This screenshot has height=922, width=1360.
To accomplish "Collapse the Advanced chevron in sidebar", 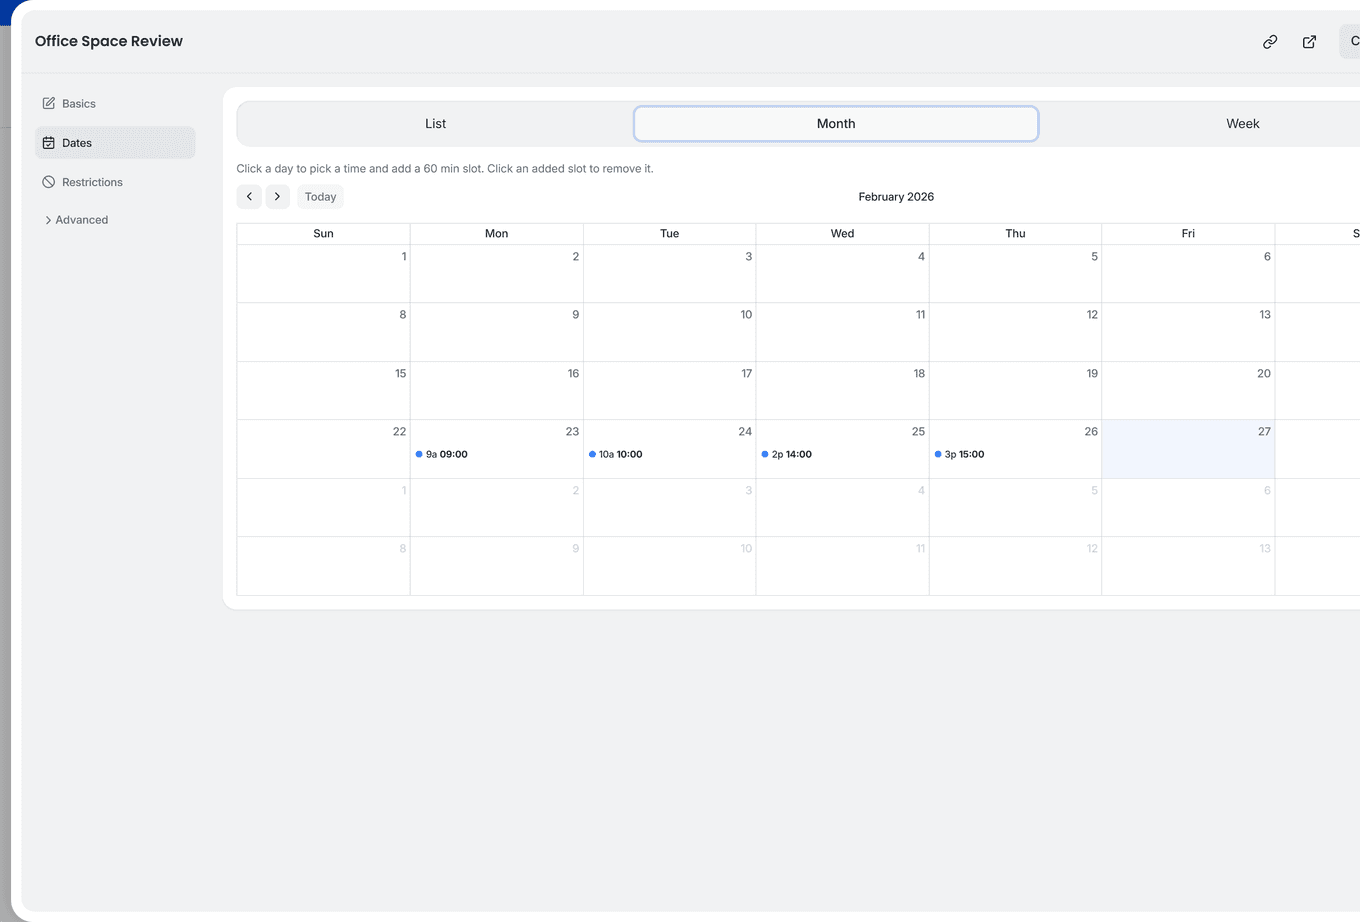I will tap(48, 219).
